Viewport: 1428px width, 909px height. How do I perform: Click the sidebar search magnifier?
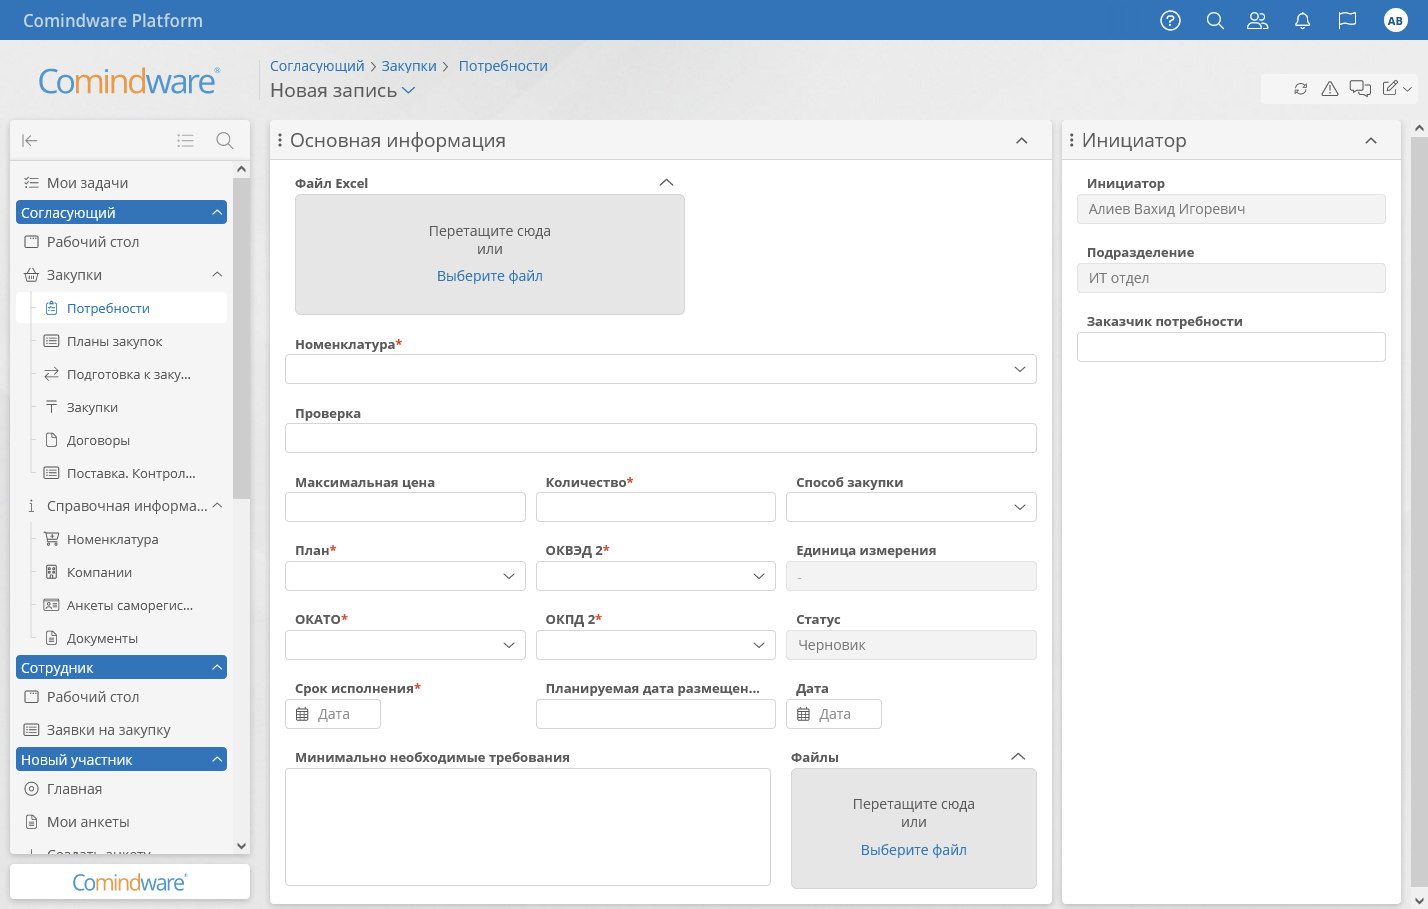(x=225, y=140)
